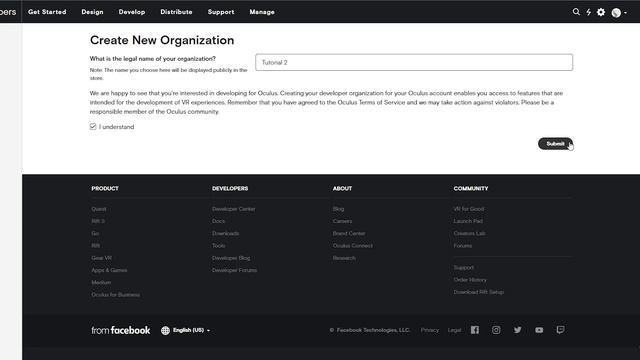Open the Legal footer link
The image size is (640, 360).
(454, 330)
